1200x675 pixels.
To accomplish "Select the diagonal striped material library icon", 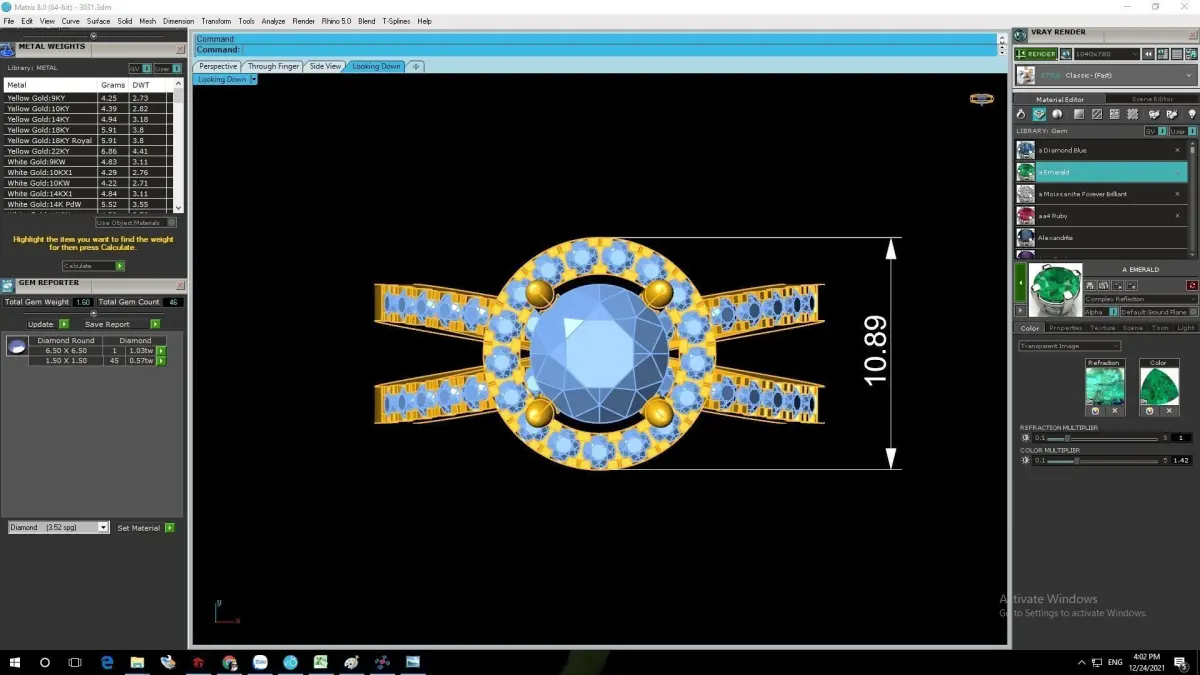I will pos(1097,114).
